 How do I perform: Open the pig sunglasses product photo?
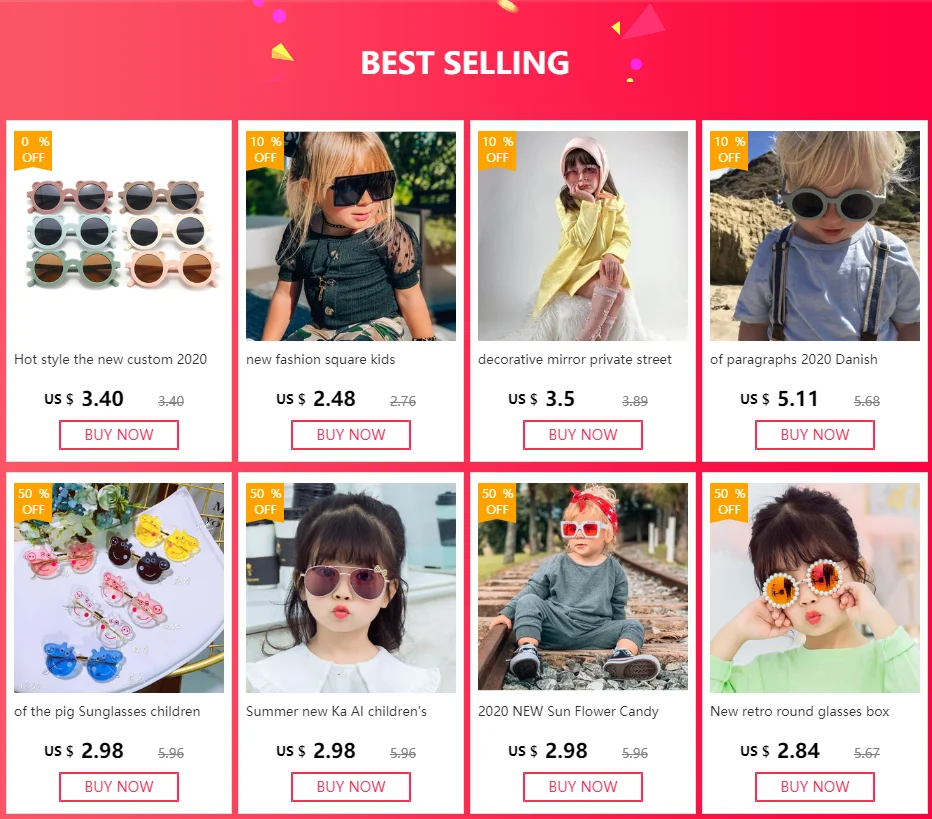coord(119,588)
